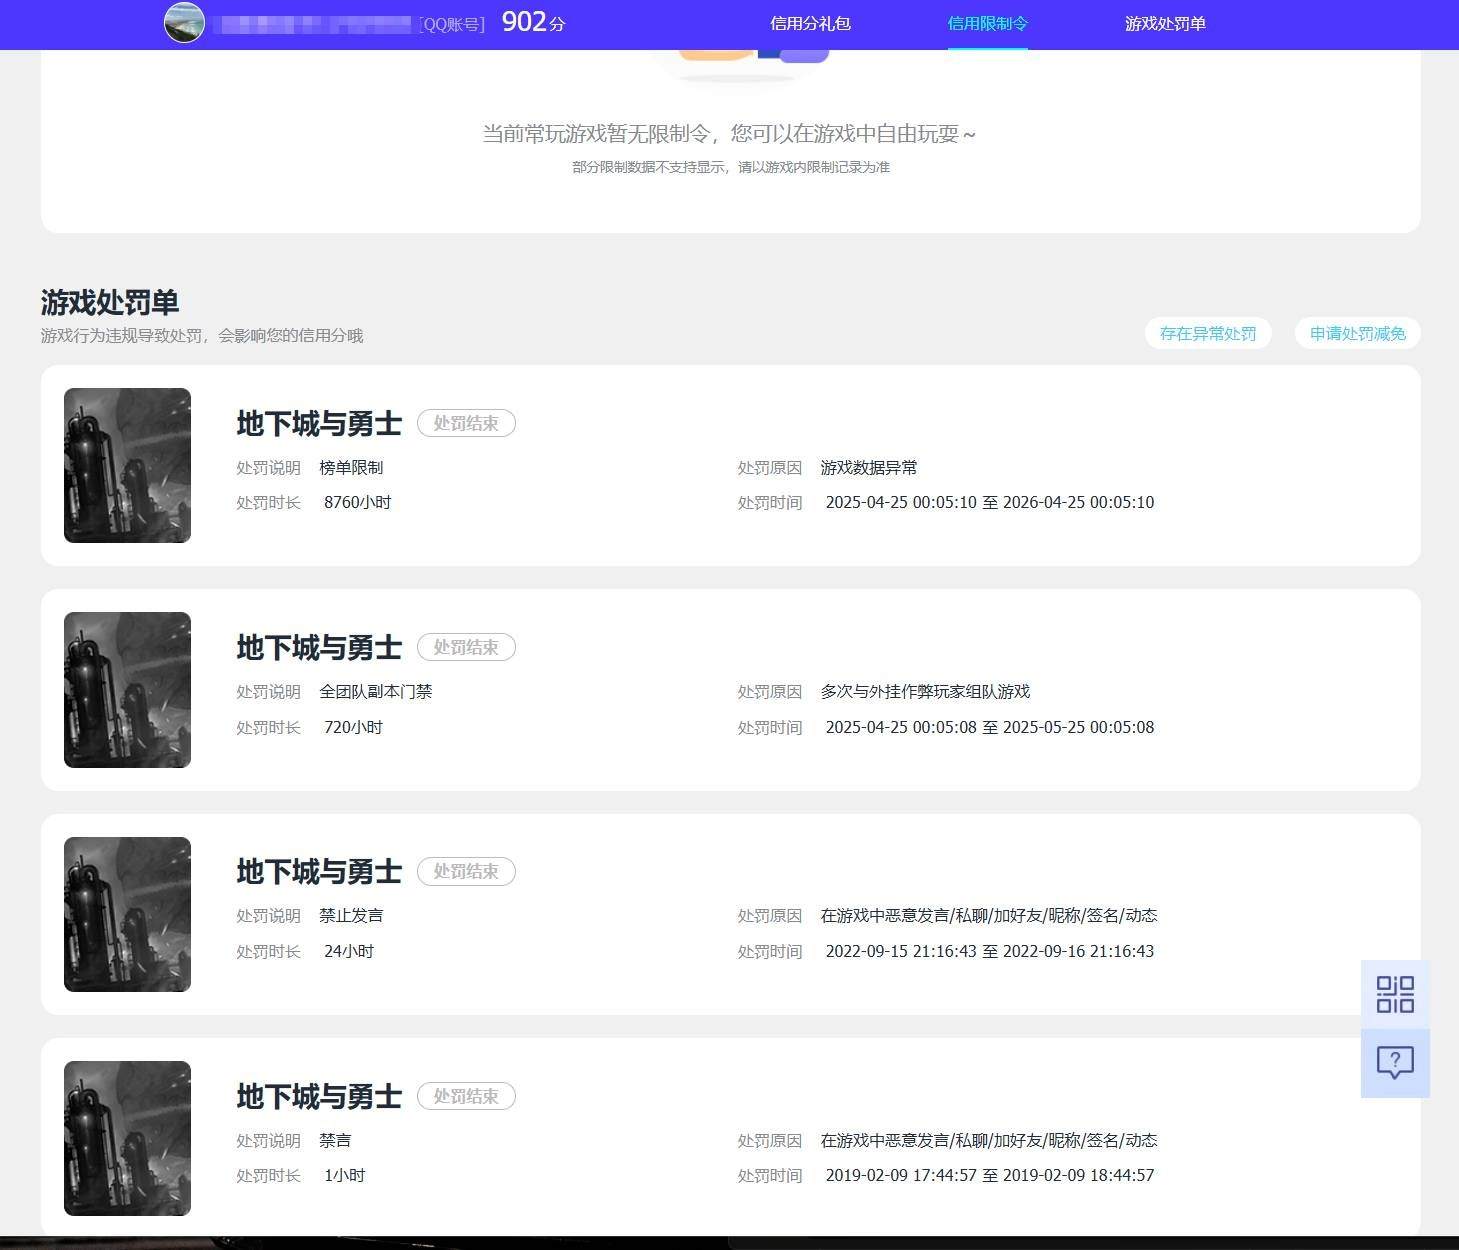Open game thumbnail for 榜单限制 penalty
This screenshot has height=1250, width=1459.
pyautogui.click(x=127, y=466)
